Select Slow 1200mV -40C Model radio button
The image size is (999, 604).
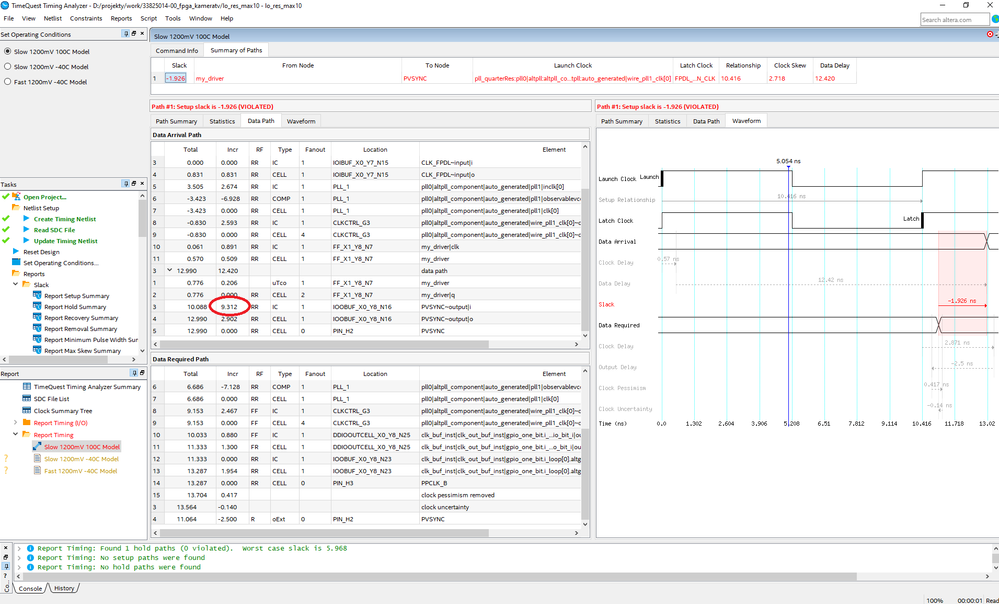point(8,66)
